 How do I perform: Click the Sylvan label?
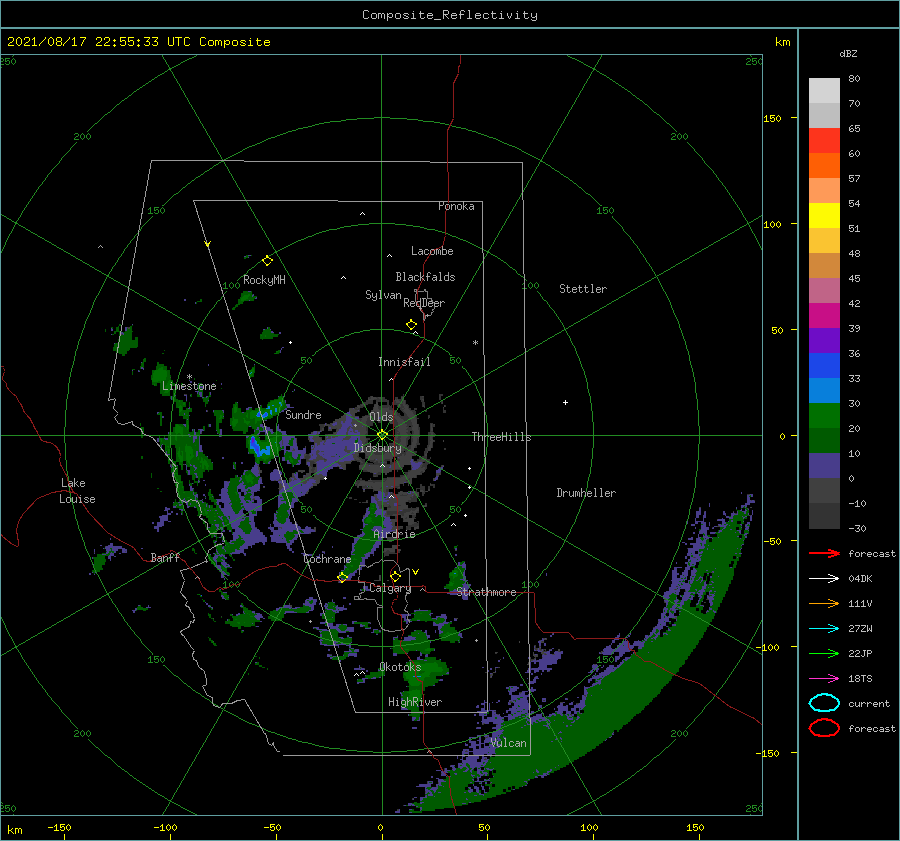click(383, 295)
